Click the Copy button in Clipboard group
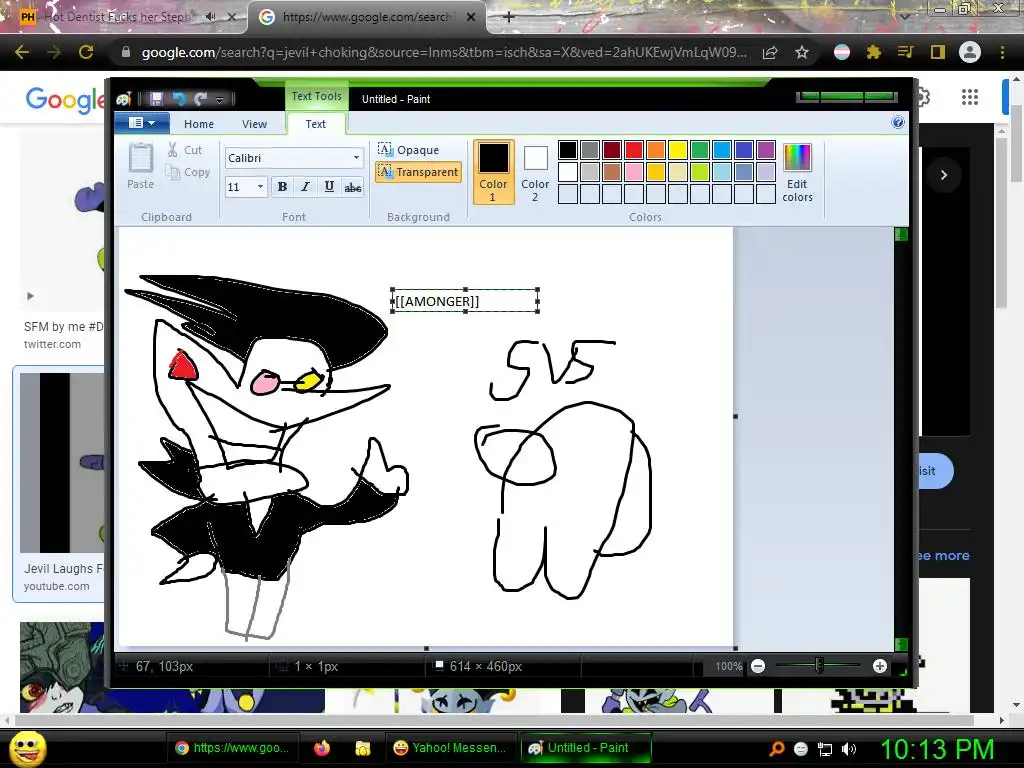 coord(188,172)
